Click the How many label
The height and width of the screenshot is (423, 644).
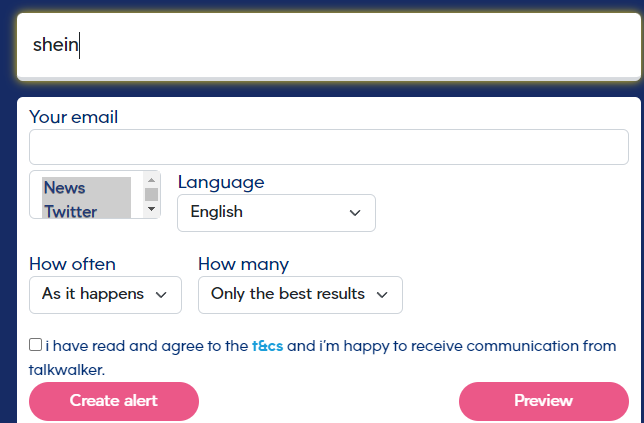pos(244,264)
